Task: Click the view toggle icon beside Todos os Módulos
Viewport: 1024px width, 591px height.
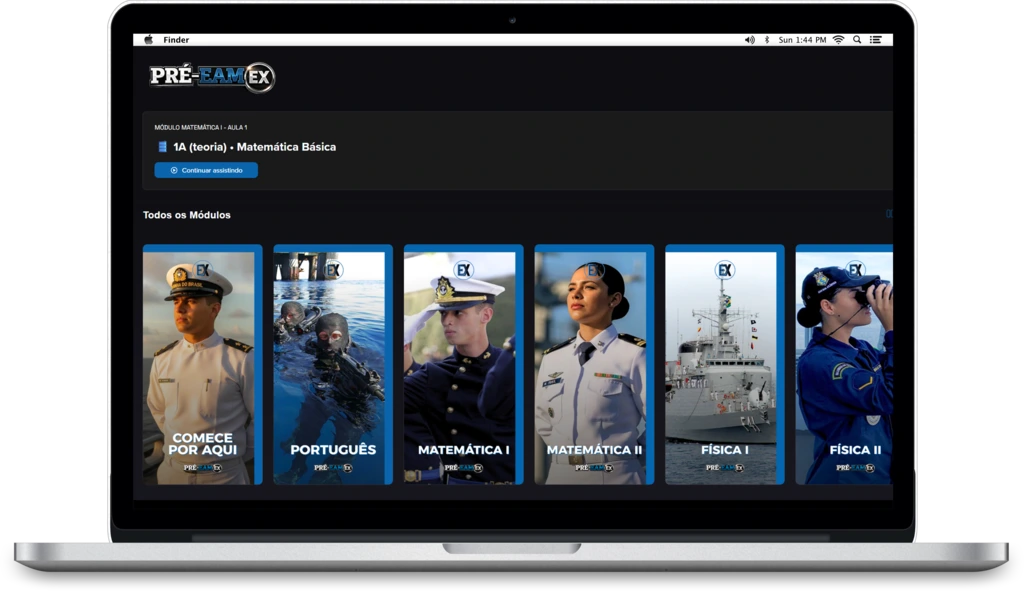Action: (x=888, y=214)
